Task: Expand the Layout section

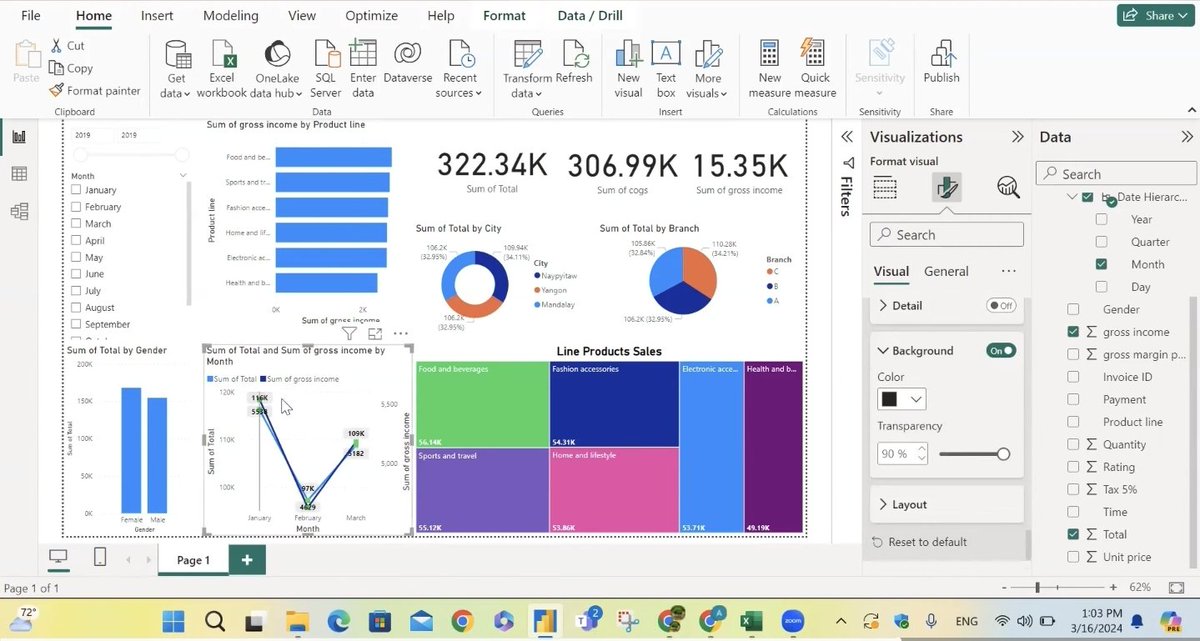Action: (x=883, y=505)
